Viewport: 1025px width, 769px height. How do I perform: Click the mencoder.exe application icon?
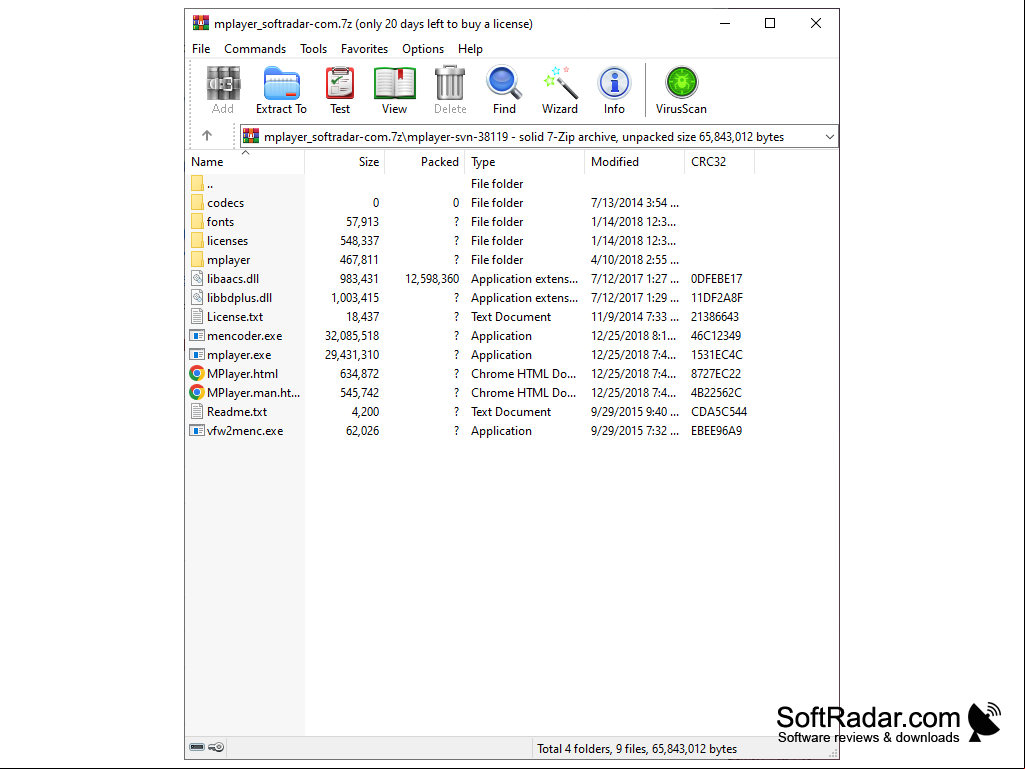(x=197, y=335)
